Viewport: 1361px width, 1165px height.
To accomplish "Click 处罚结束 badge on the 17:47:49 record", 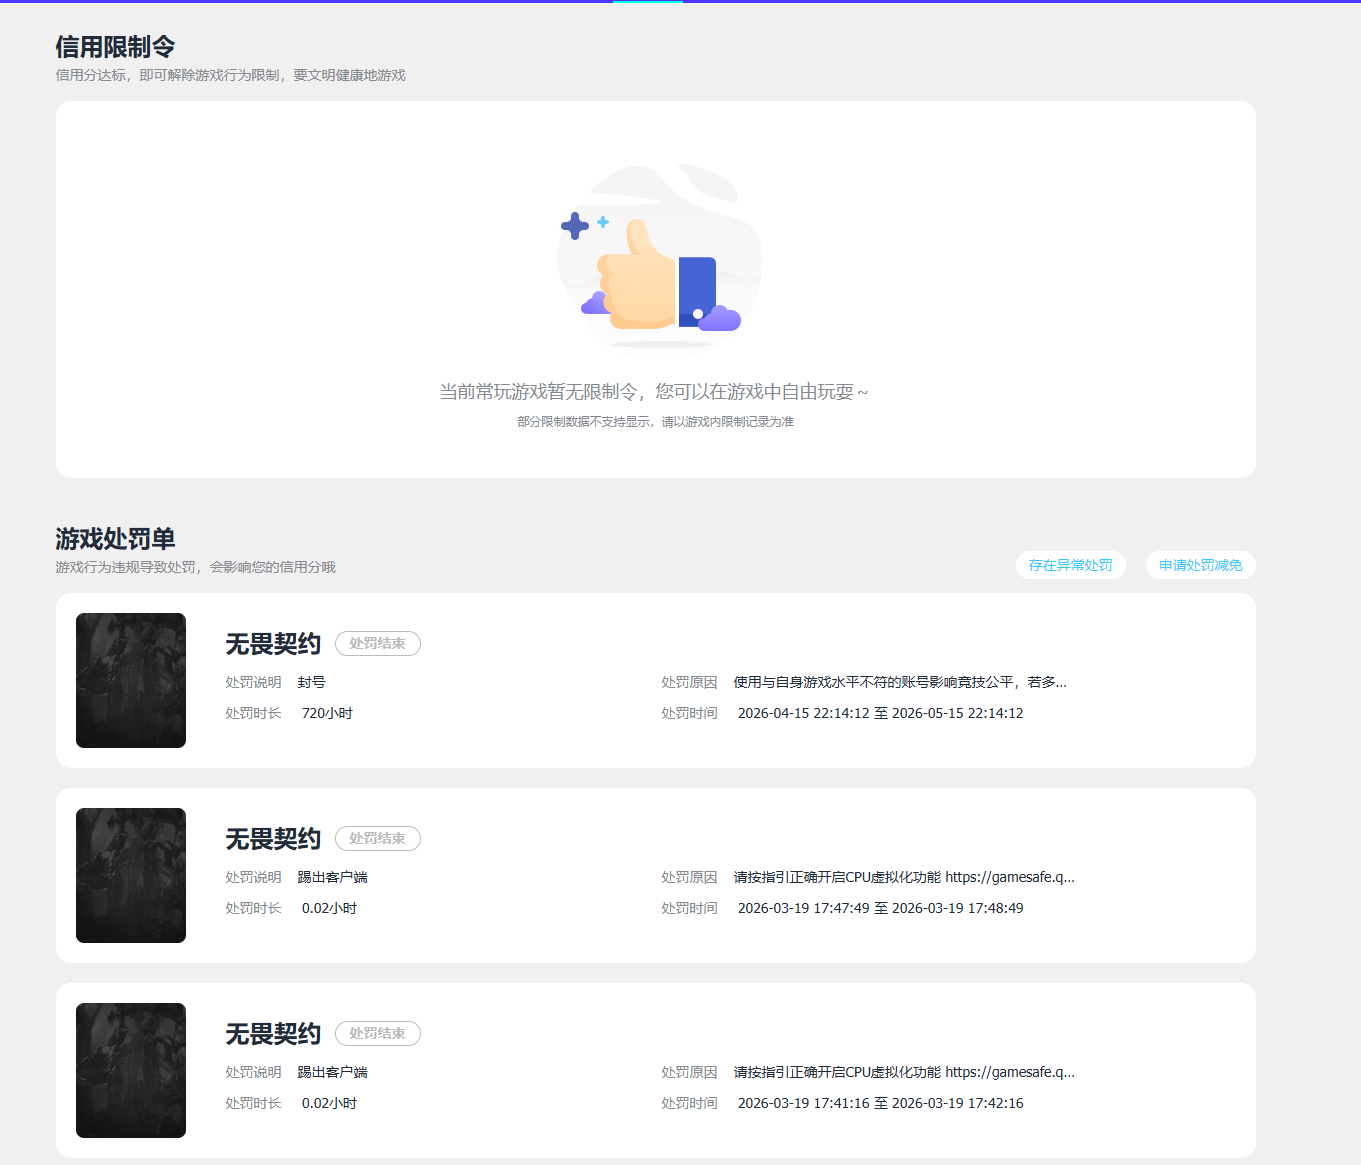I will 377,839.
